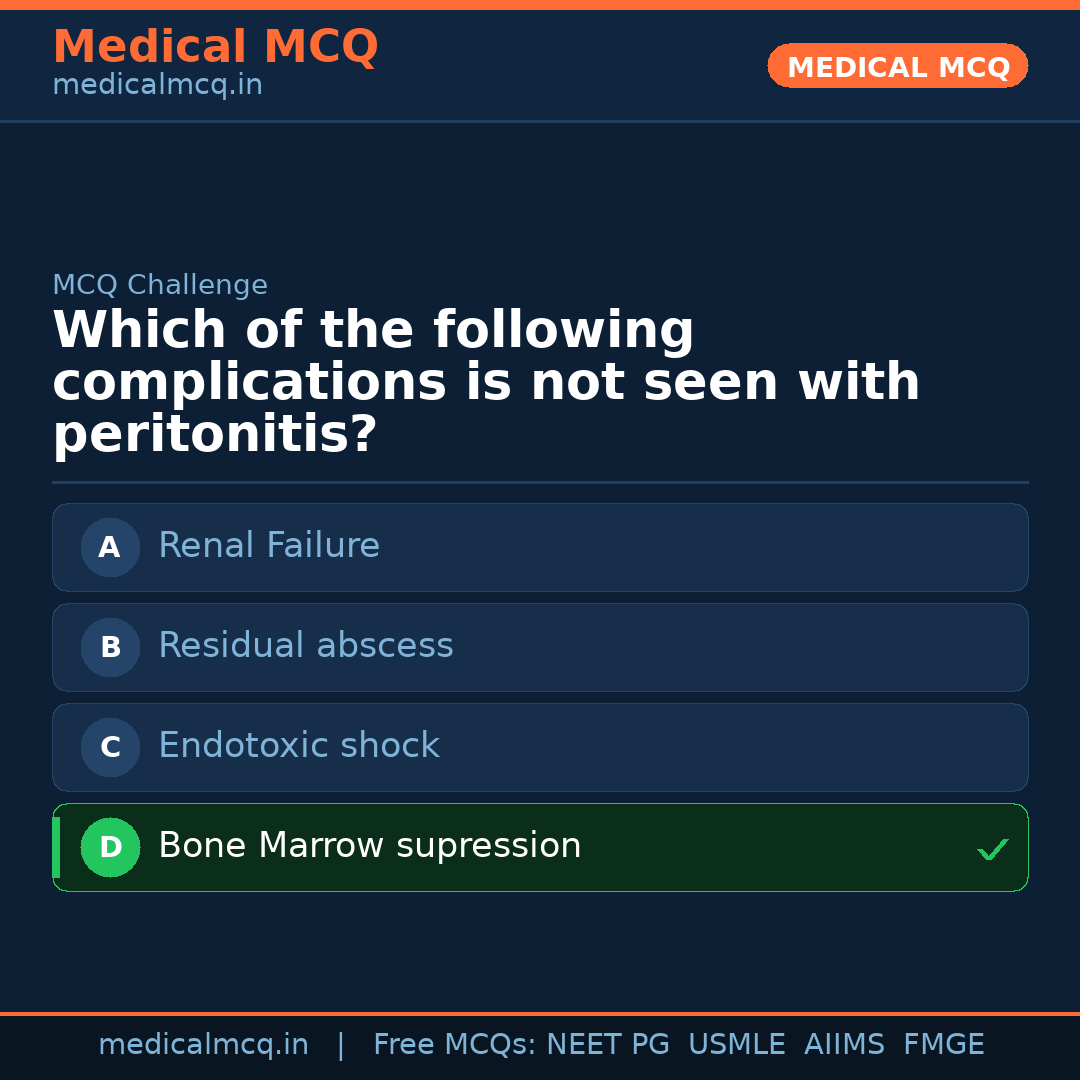Click the question text about peritonitis complications
Screen dimensions: 1080x1080
pyautogui.click(x=486, y=380)
